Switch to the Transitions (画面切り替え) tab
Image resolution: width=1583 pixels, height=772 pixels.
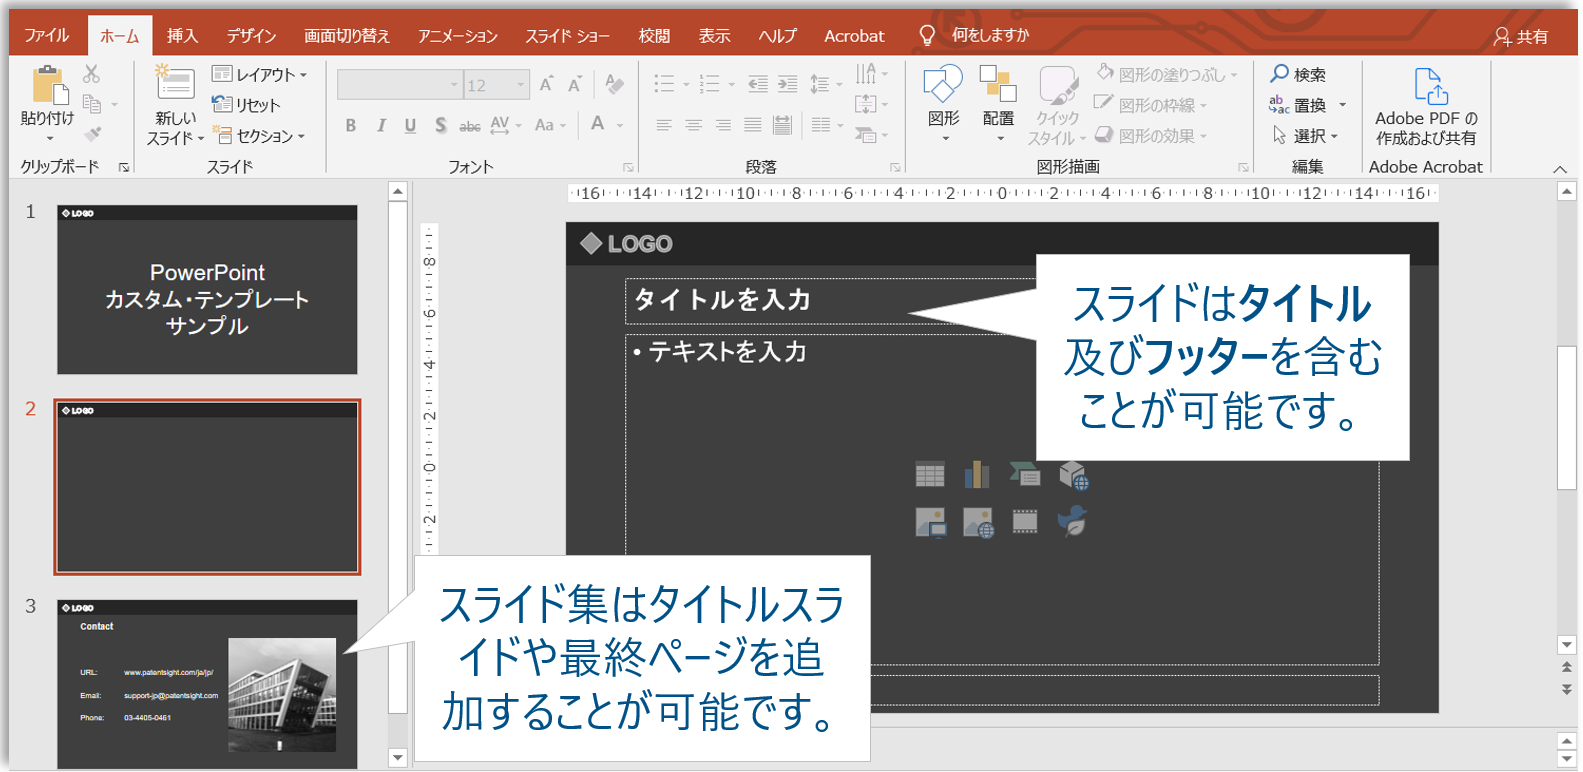[x=347, y=36]
